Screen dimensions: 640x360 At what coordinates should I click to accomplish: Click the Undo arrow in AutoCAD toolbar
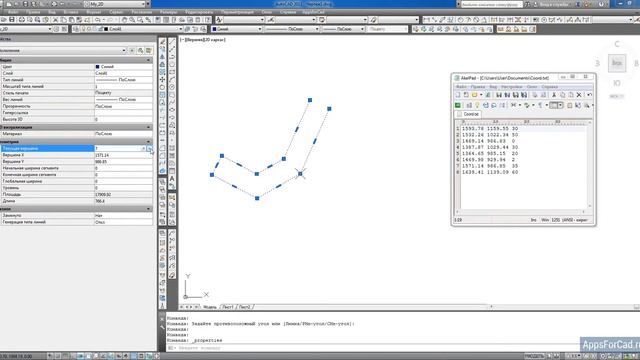(x=98, y=20)
